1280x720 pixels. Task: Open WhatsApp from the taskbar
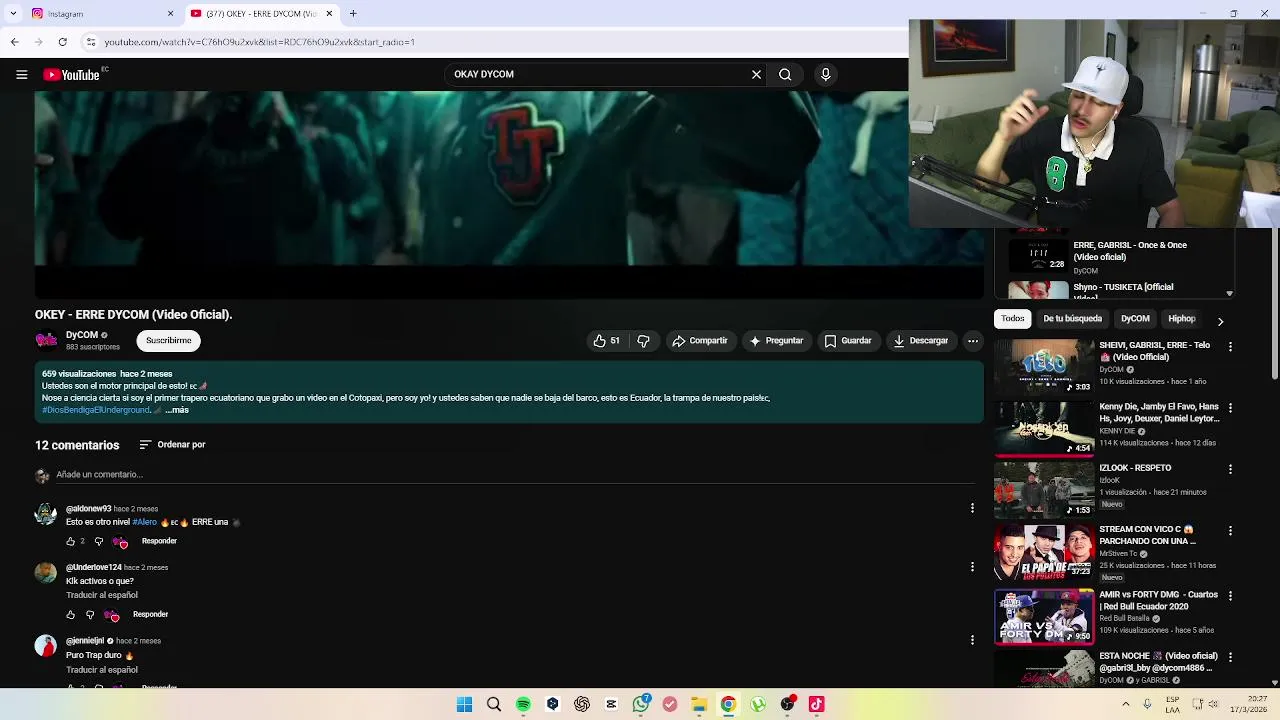tap(641, 704)
